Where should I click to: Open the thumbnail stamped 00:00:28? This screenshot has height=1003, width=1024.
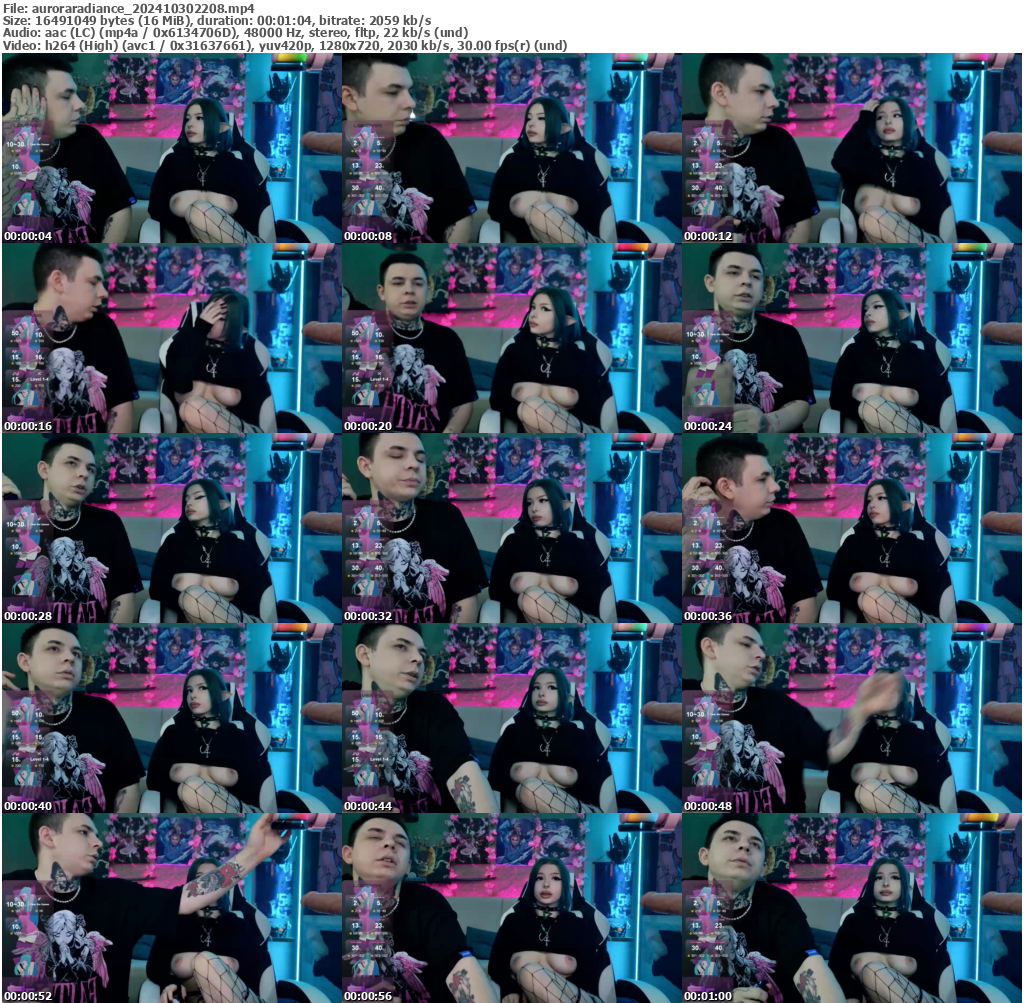(x=171, y=528)
